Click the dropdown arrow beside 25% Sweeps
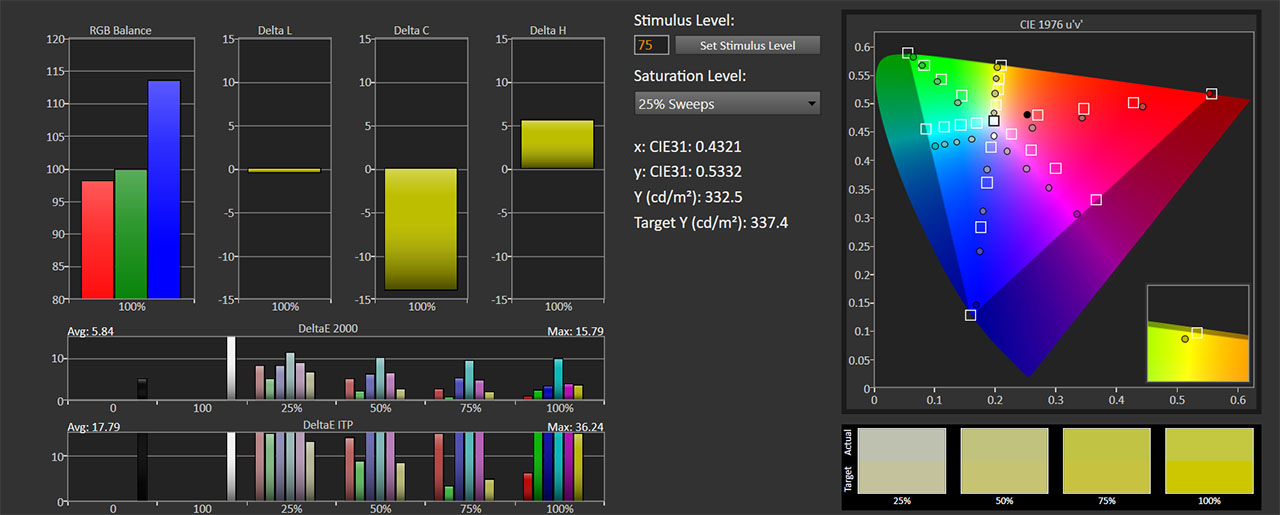Image resolution: width=1280 pixels, height=515 pixels. 811,103
